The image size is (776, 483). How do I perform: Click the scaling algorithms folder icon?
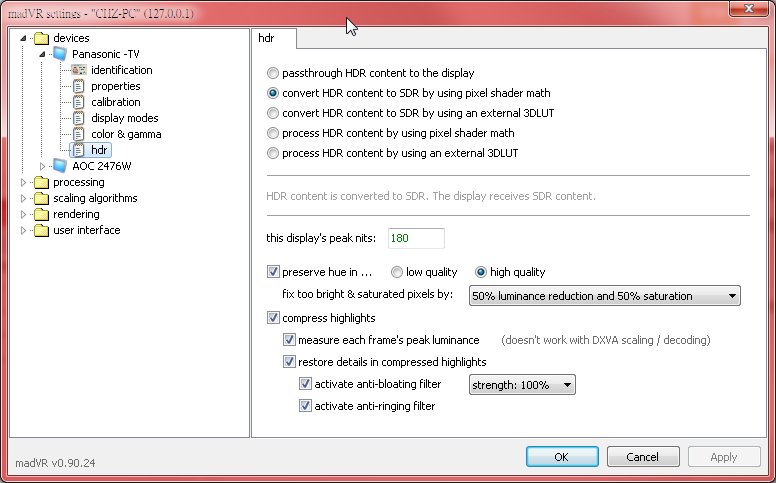click(x=41, y=198)
